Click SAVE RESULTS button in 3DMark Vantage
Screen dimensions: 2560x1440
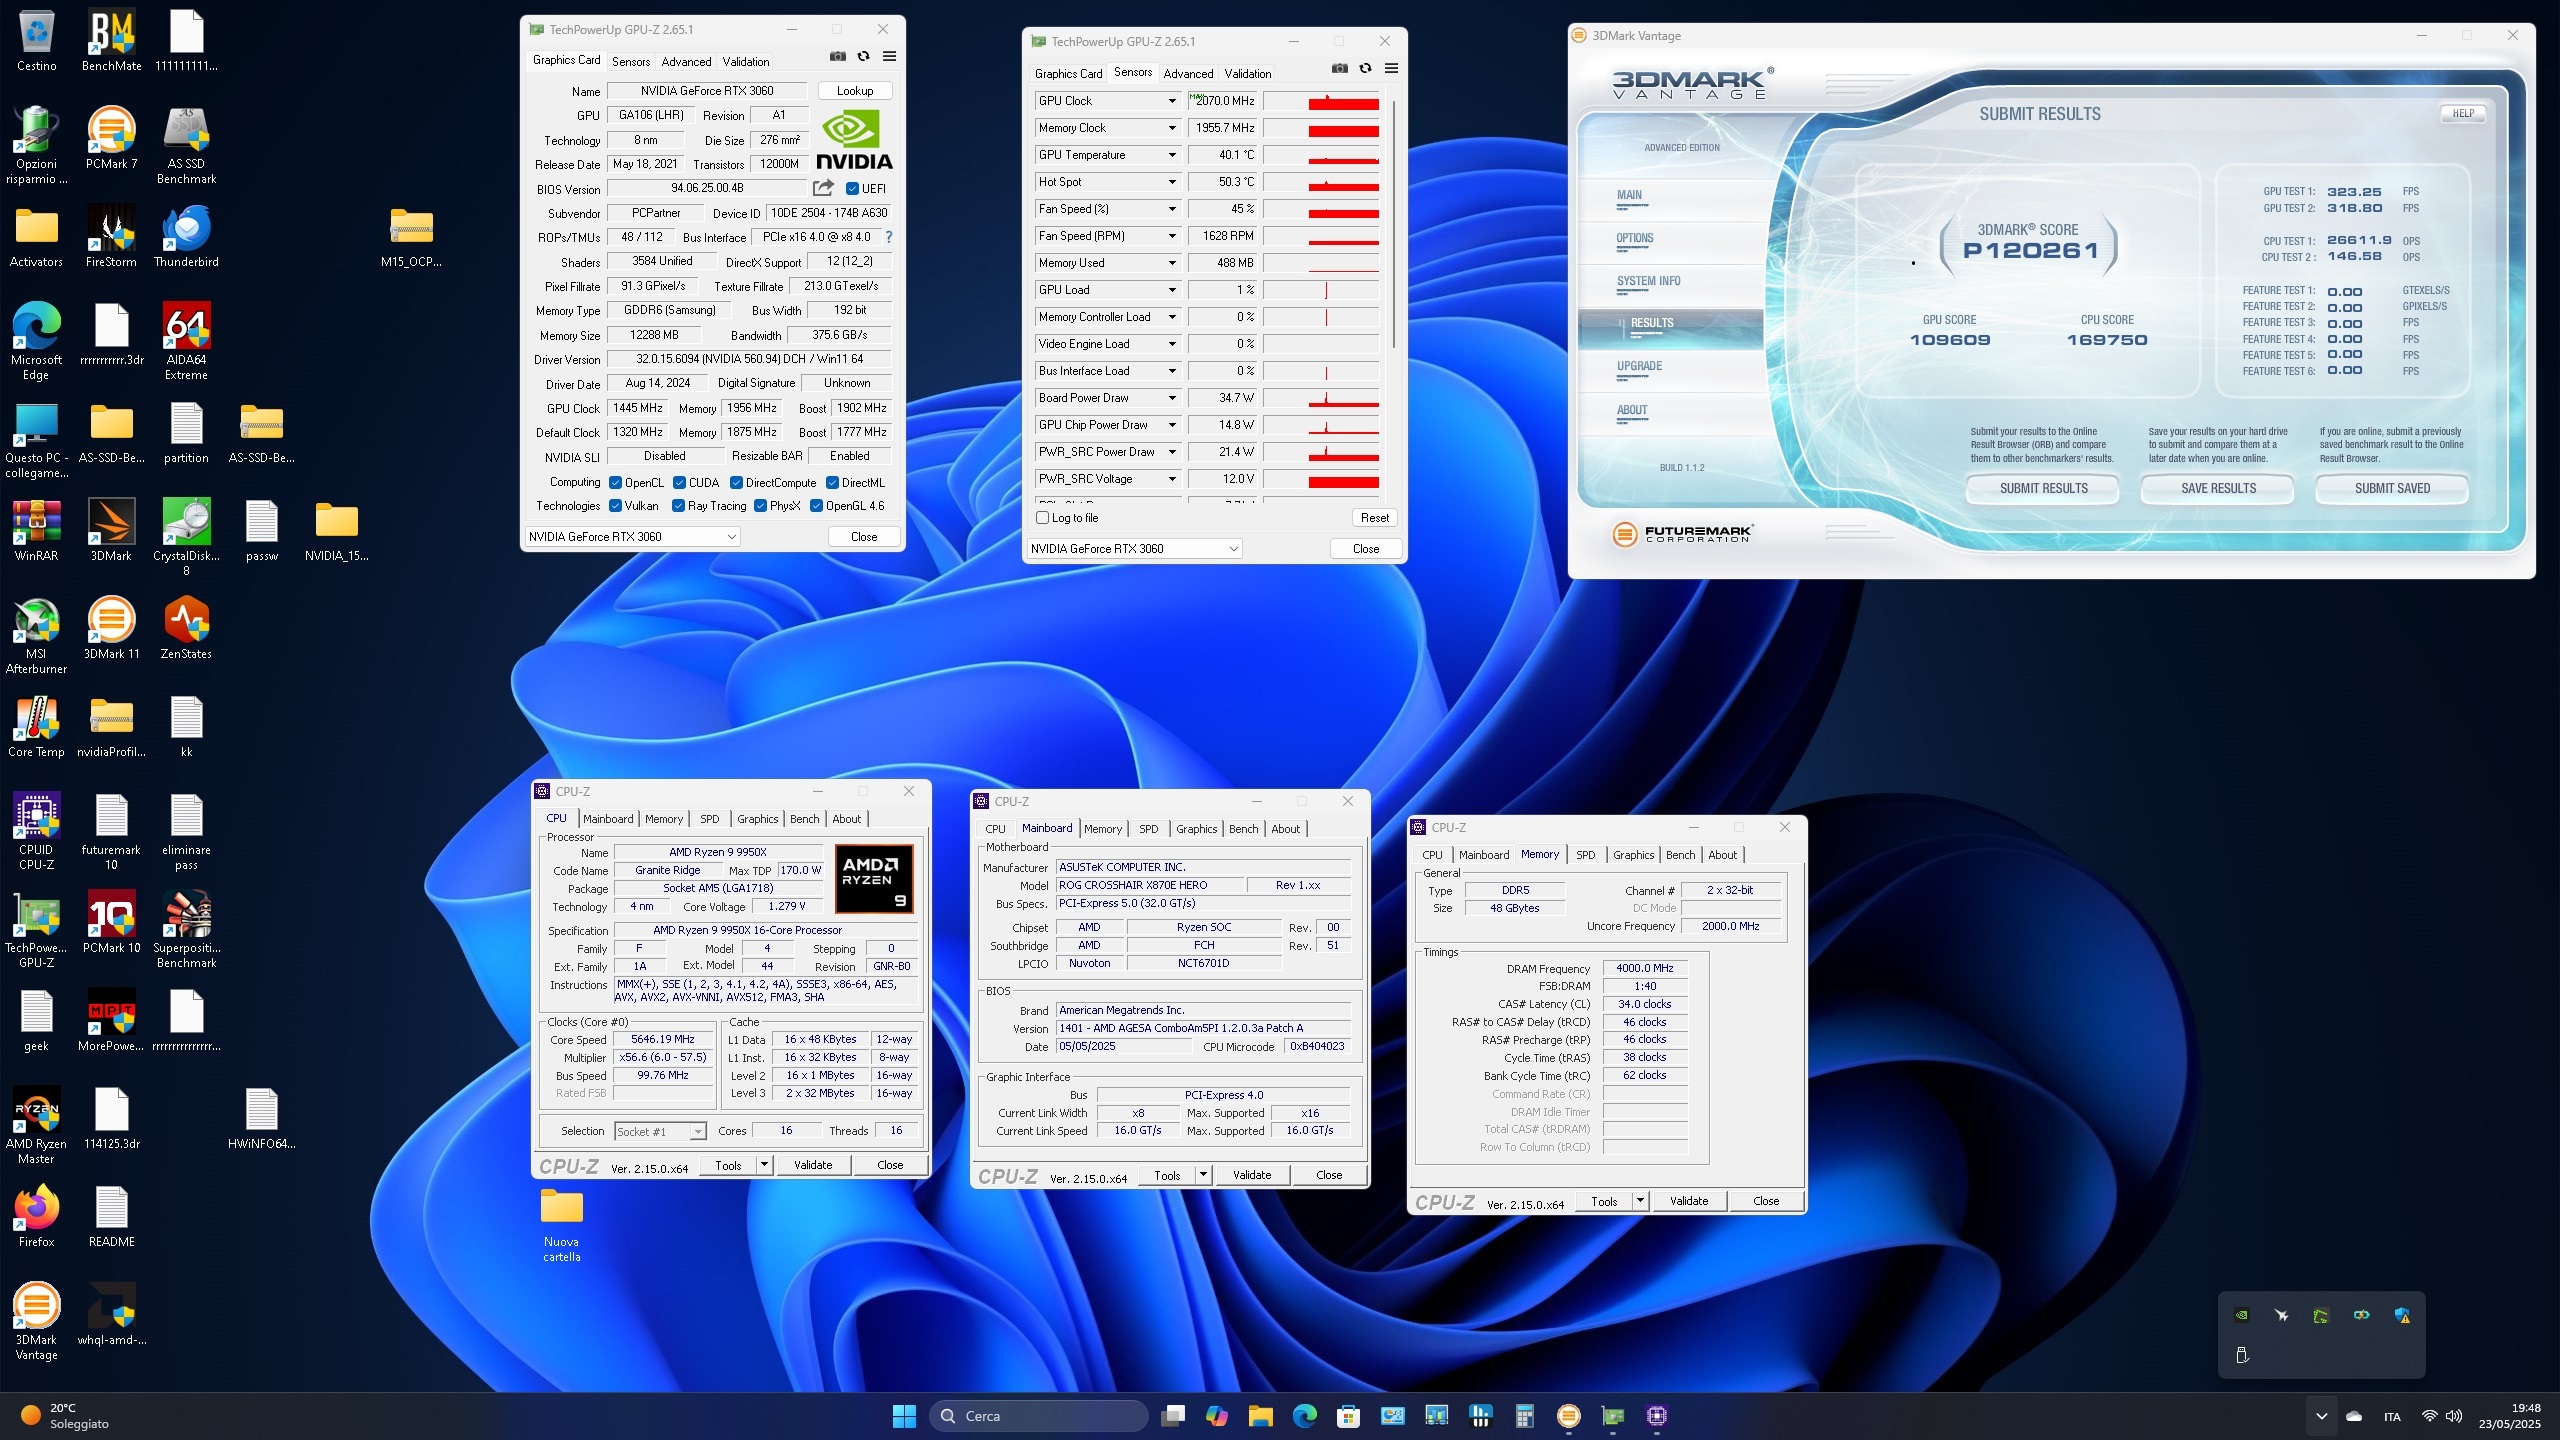(x=2218, y=488)
